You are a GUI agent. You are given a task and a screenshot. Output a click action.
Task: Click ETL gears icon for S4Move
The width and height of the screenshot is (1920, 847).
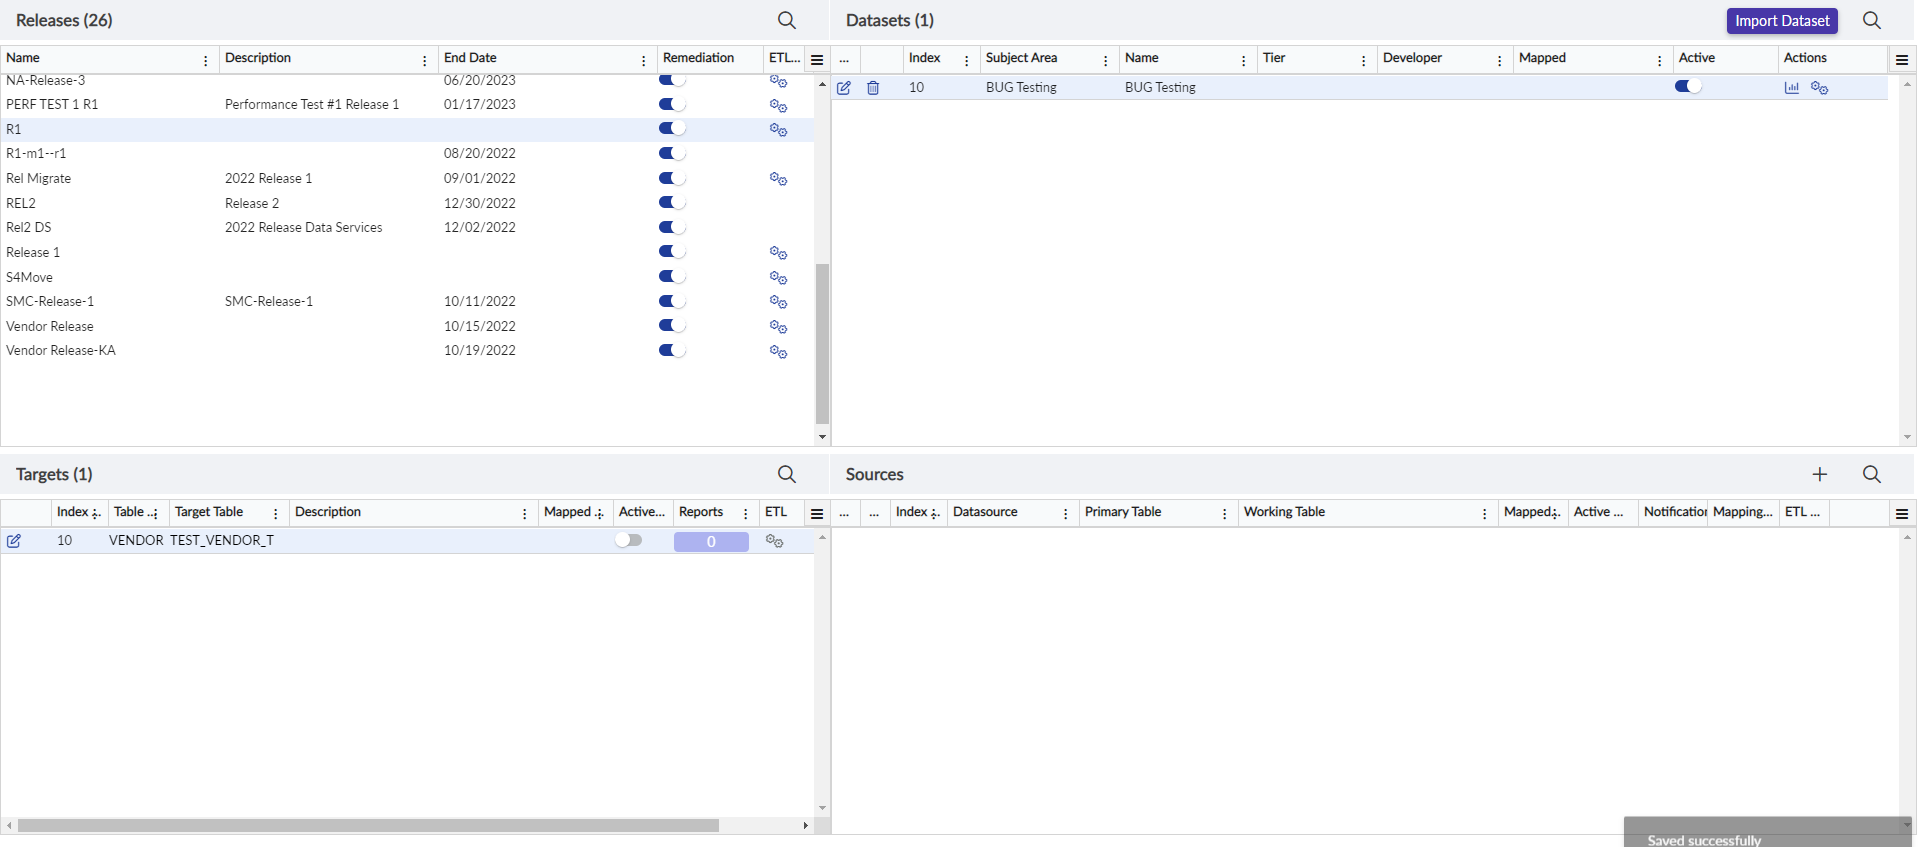[779, 277]
